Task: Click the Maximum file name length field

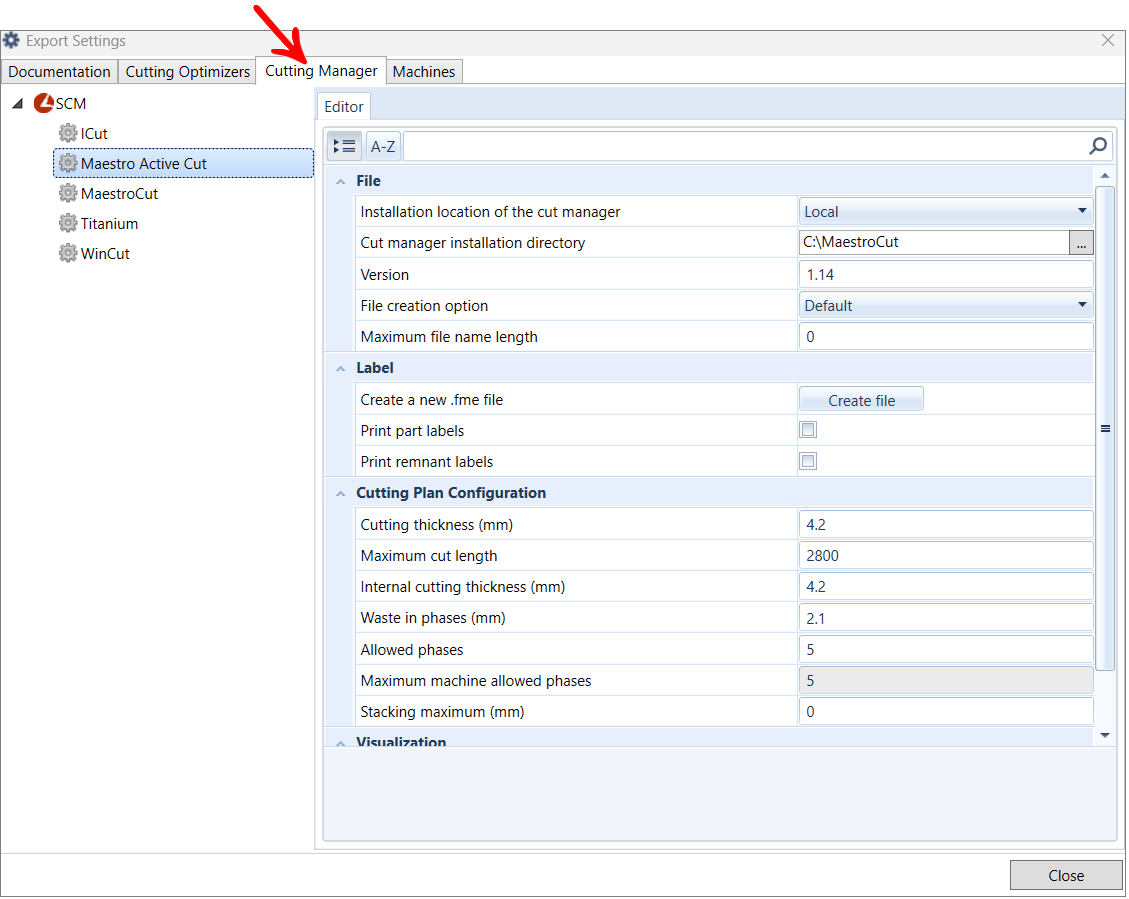Action: [x=945, y=336]
